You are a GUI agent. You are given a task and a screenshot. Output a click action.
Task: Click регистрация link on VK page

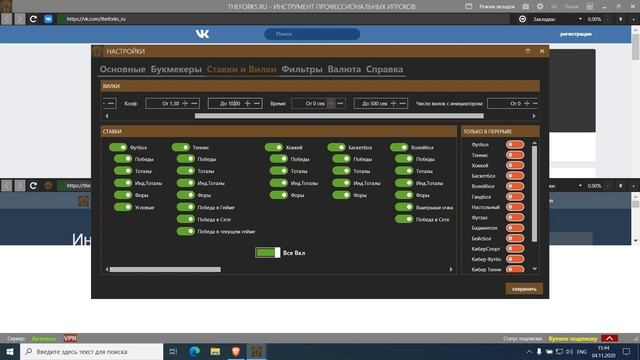tap(576, 34)
